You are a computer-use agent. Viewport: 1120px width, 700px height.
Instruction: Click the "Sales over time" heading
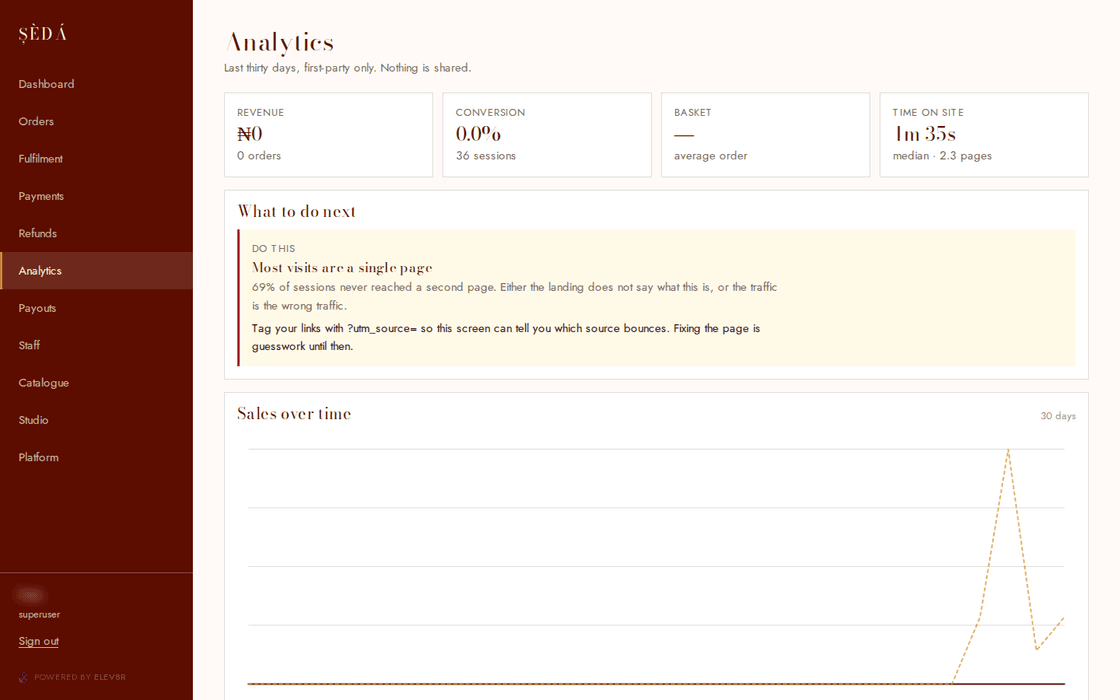coord(294,414)
